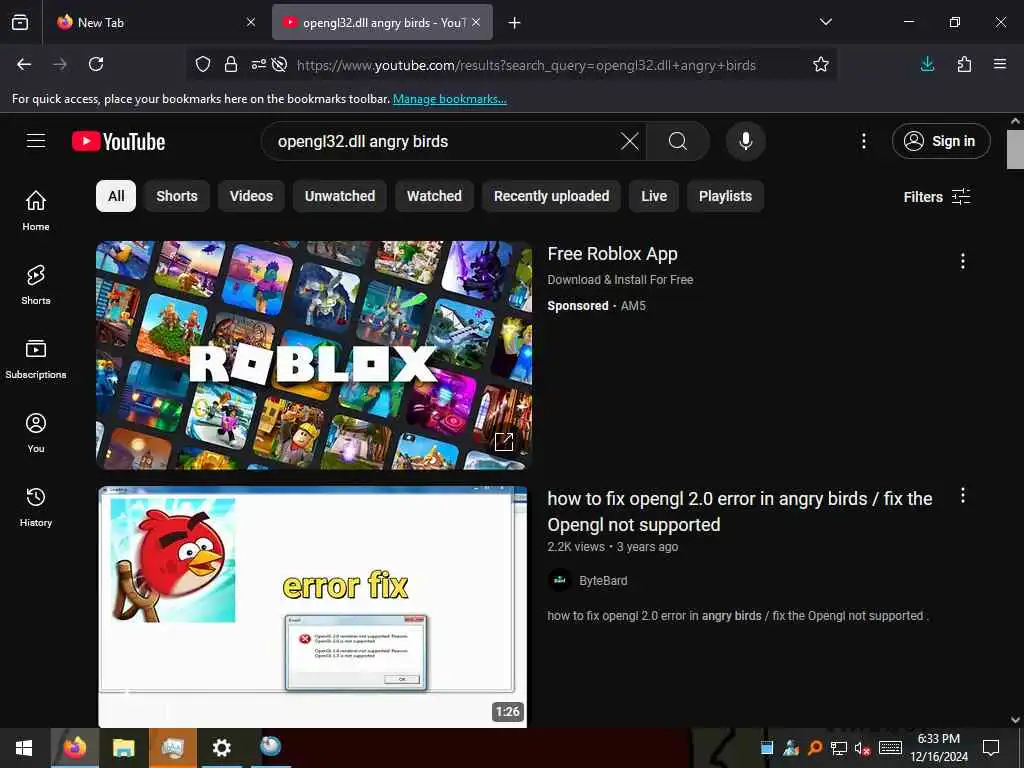This screenshot has width=1024, height=768.
Task: Select the Playlists filter chip
Action: click(x=725, y=196)
